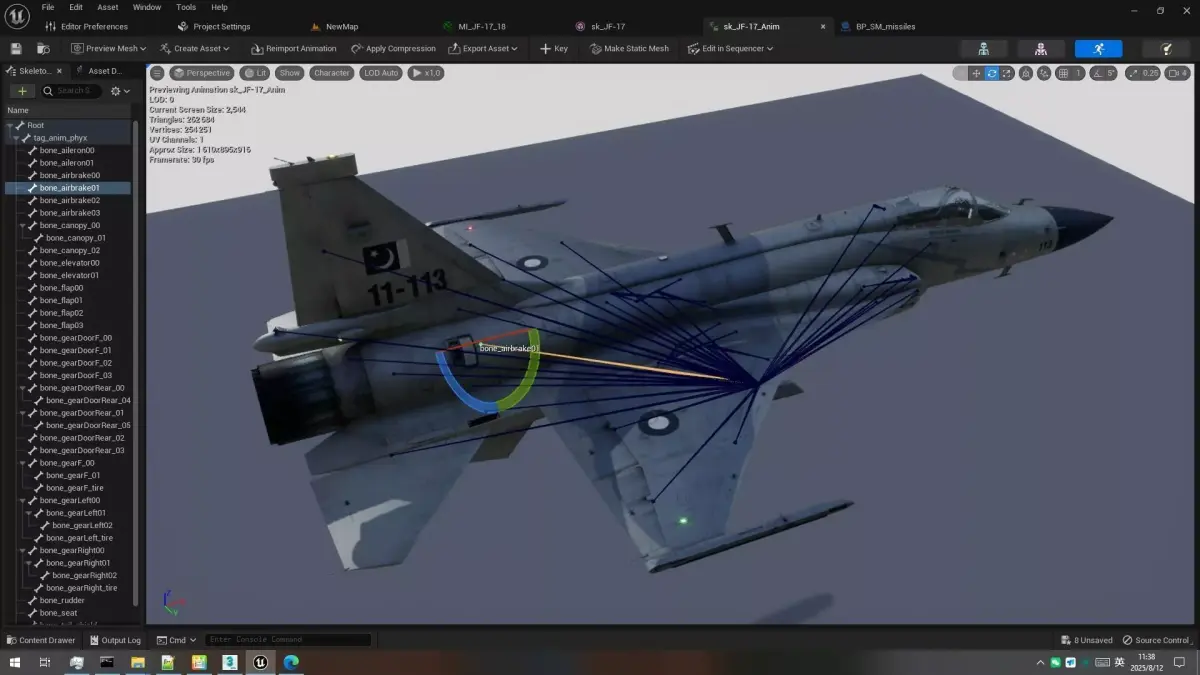
Task: Open the Window menu
Action: [147, 7]
